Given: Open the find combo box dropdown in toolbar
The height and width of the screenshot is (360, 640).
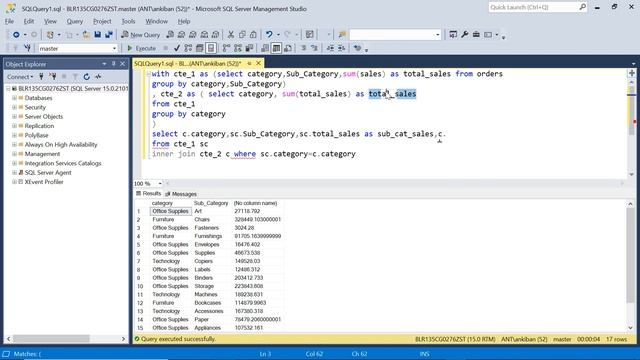Looking at the screenshot, I should click(x=438, y=35).
